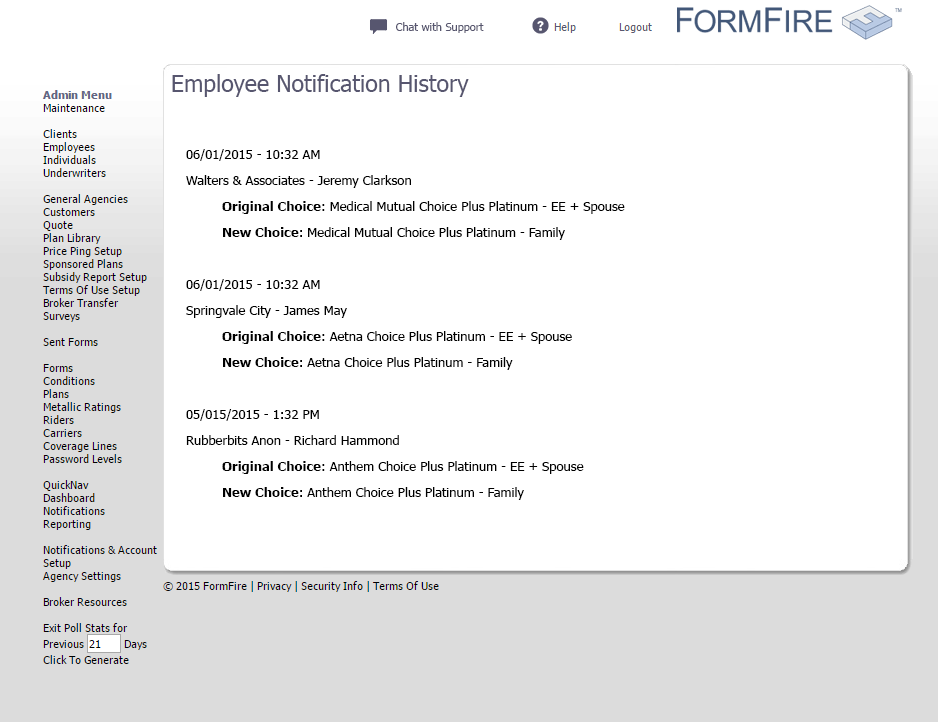Click the exit poll days input field
Viewport: 938px width, 722px height.
point(104,644)
